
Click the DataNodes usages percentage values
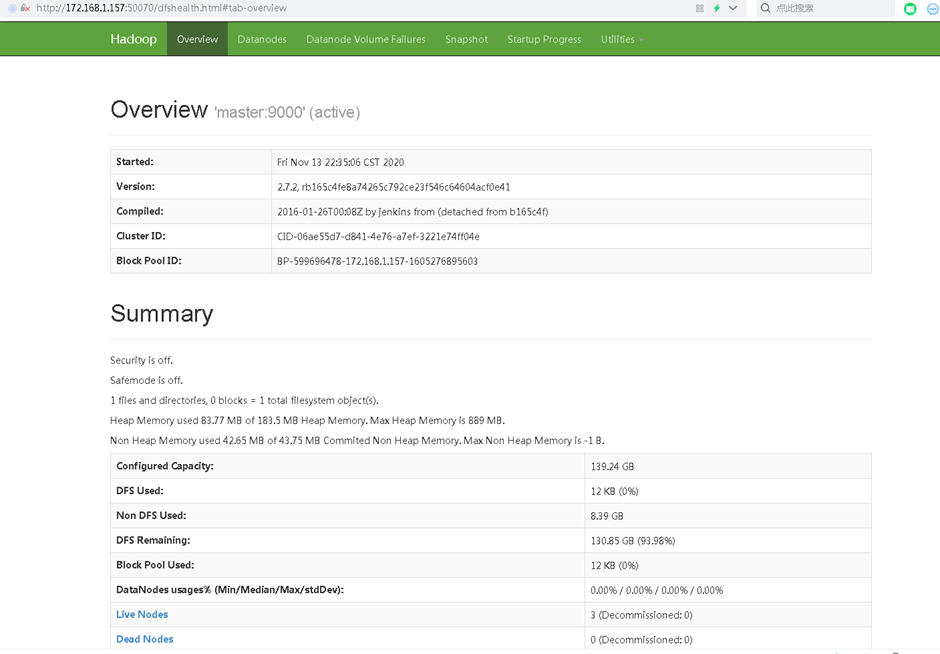[656, 590]
